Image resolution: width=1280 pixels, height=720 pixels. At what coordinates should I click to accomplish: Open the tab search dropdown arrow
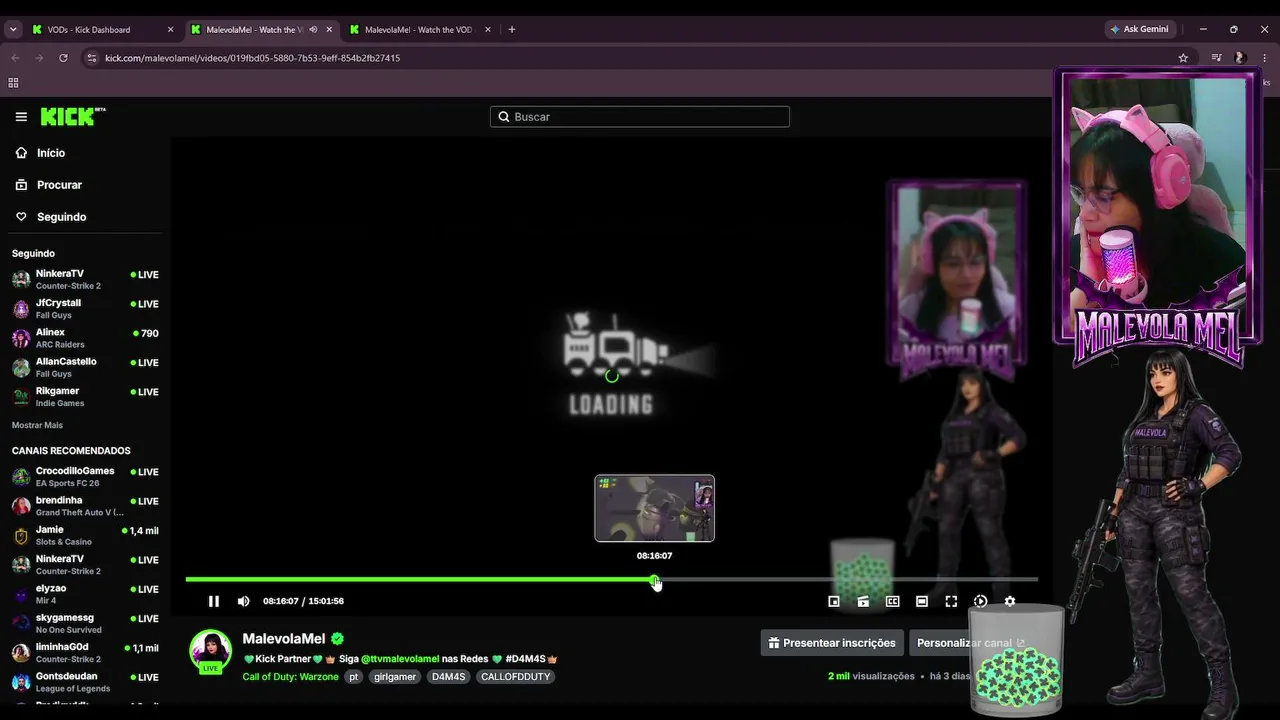click(x=13, y=30)
